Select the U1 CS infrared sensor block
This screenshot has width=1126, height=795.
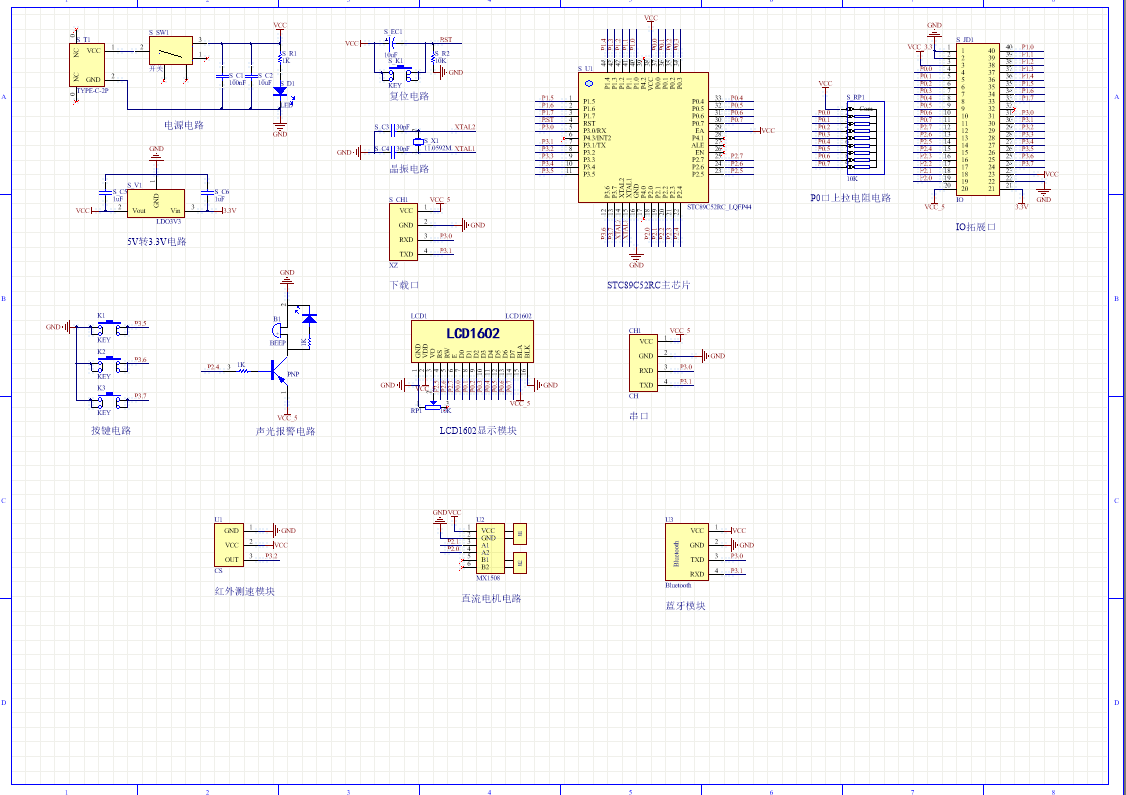click(228, 545)
